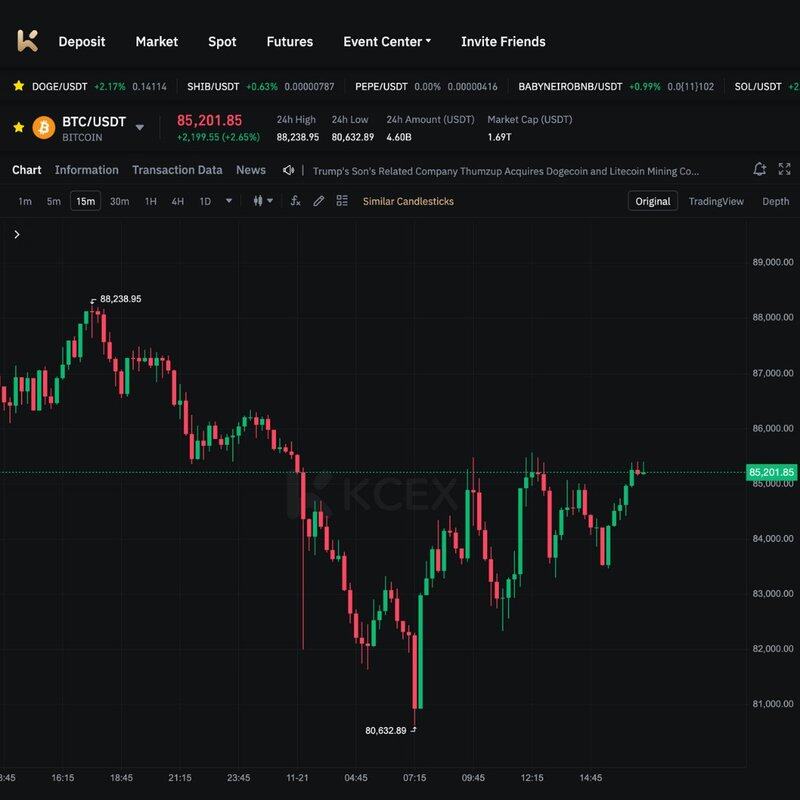Screen dimensions: 800x800
Task: Toggle the BTC/USDT favorite star
Action: (x=18, y=127)
